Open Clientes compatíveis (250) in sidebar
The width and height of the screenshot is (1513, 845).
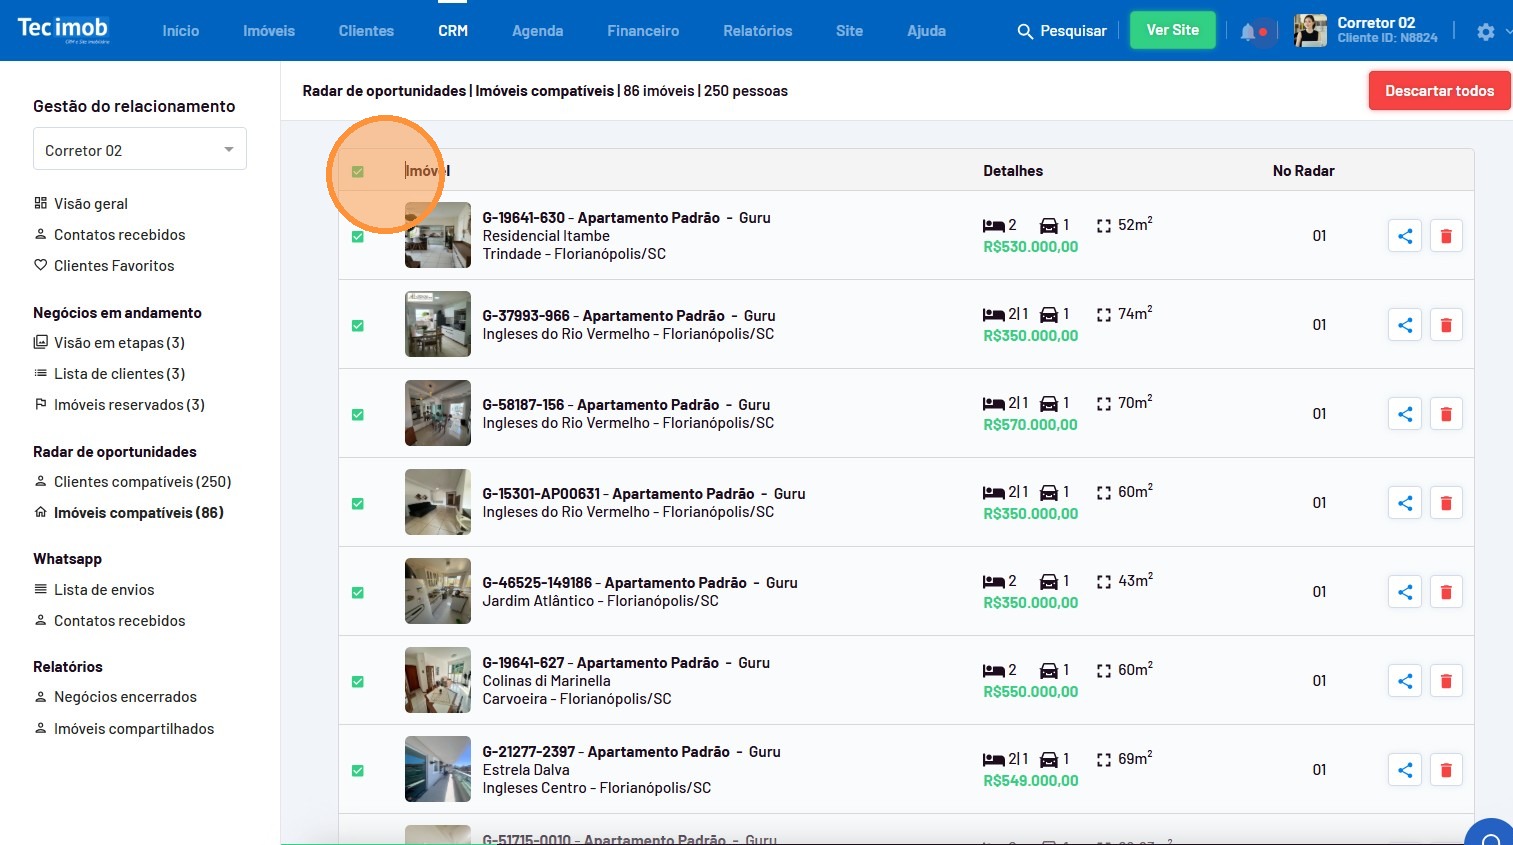(x=142, y=482)
